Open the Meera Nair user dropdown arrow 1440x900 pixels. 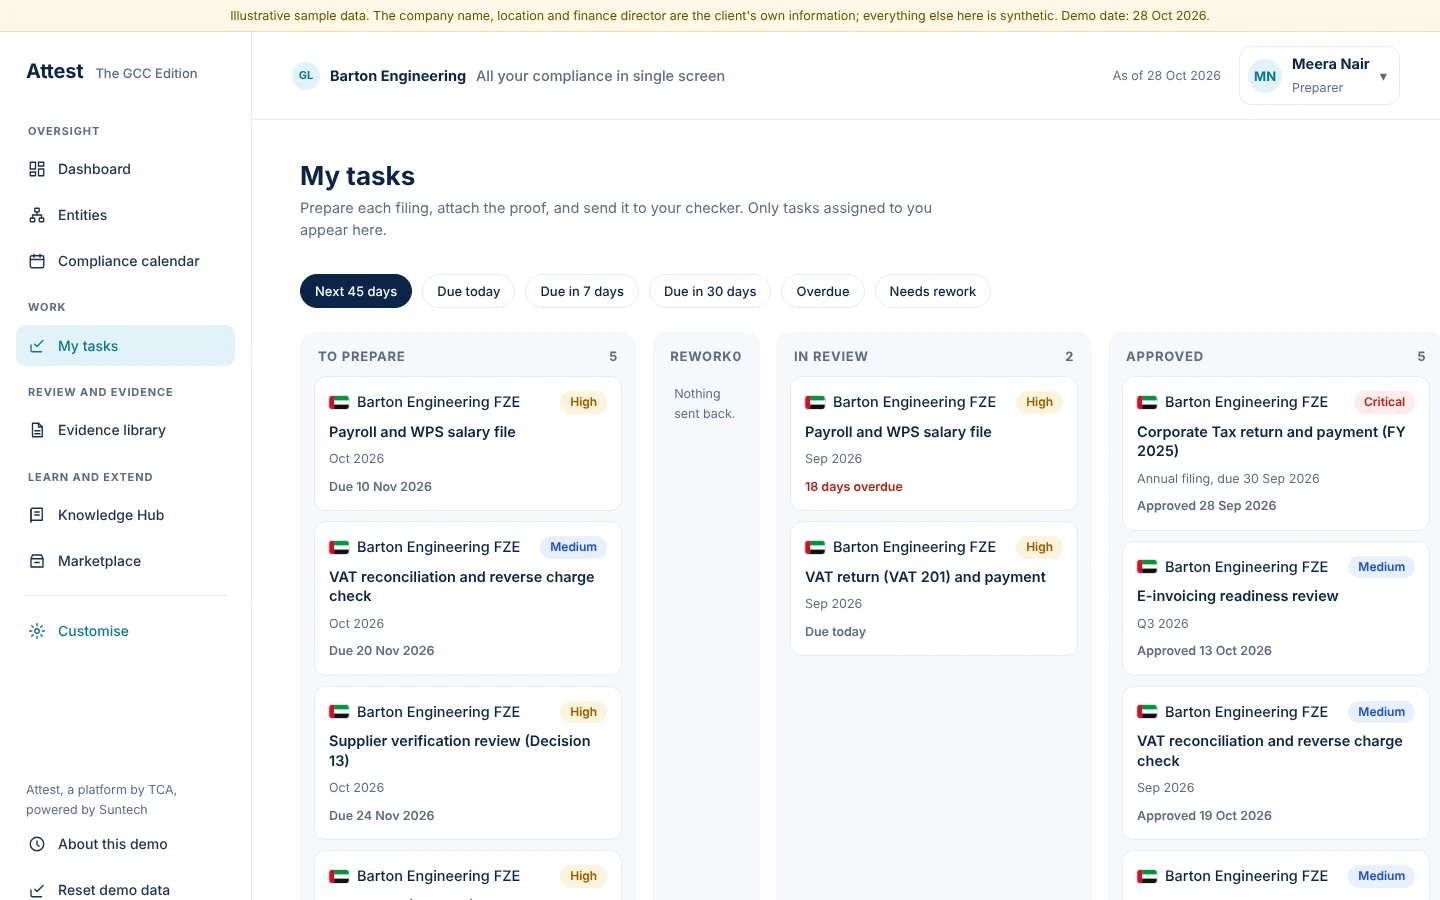[1383, 77]
